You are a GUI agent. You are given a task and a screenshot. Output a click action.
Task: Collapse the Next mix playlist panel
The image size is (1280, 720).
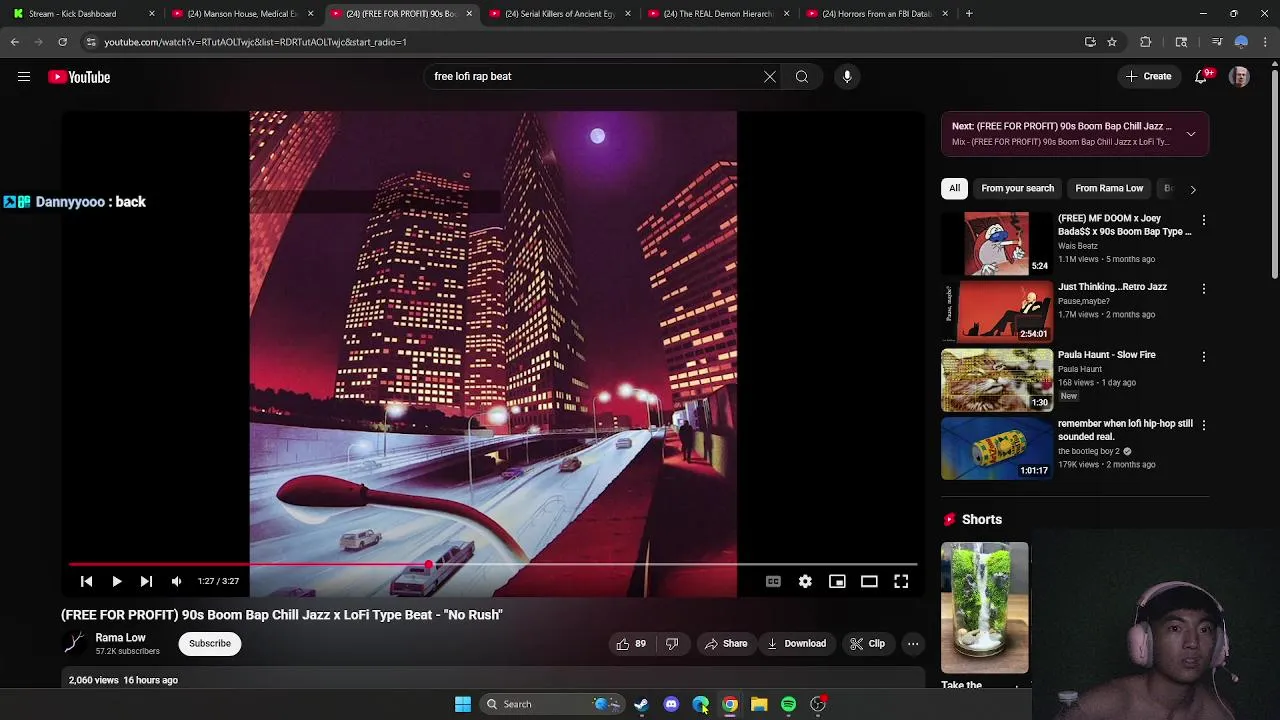point(1191,134)
